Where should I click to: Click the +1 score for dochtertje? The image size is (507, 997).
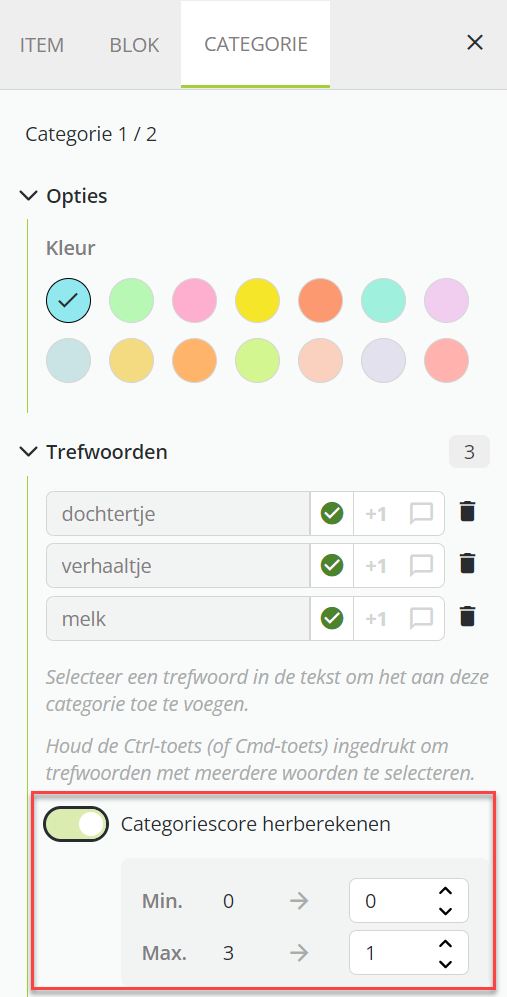point(376,514)
